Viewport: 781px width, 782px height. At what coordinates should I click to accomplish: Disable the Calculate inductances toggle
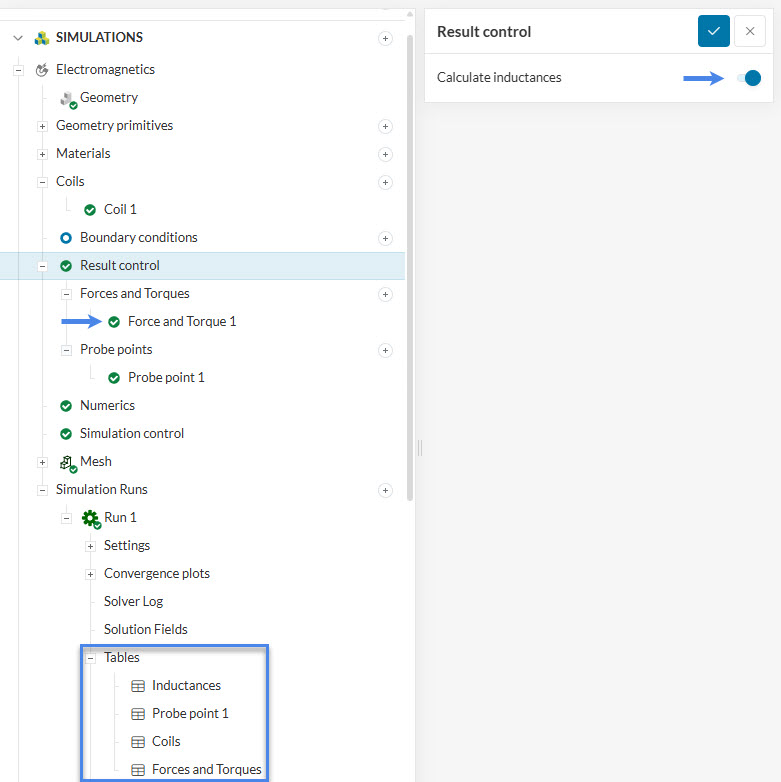(750, 78)
